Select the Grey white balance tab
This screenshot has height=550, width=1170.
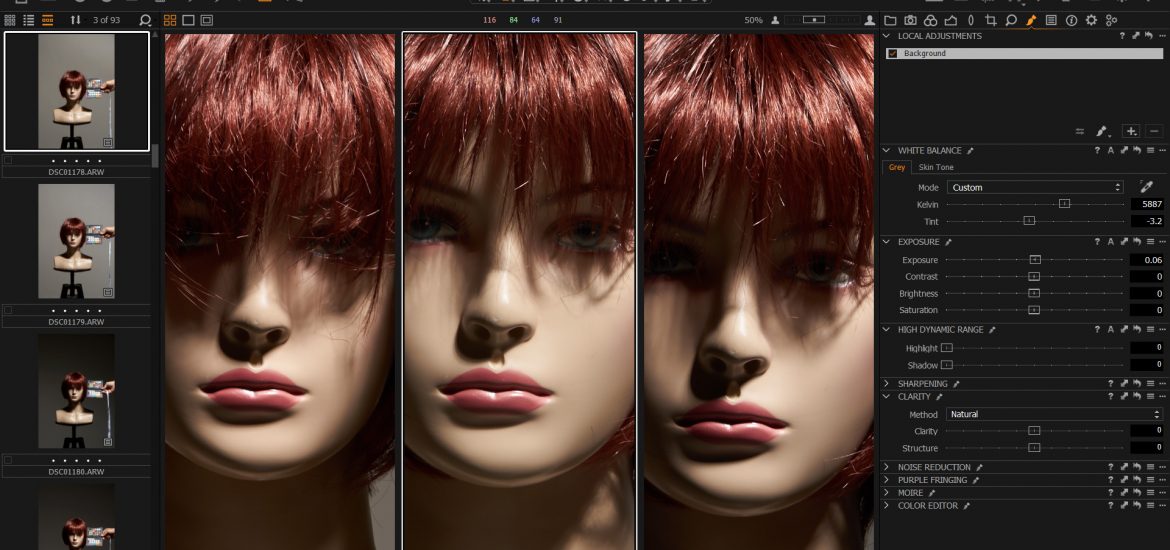click(x=897, y=167)
